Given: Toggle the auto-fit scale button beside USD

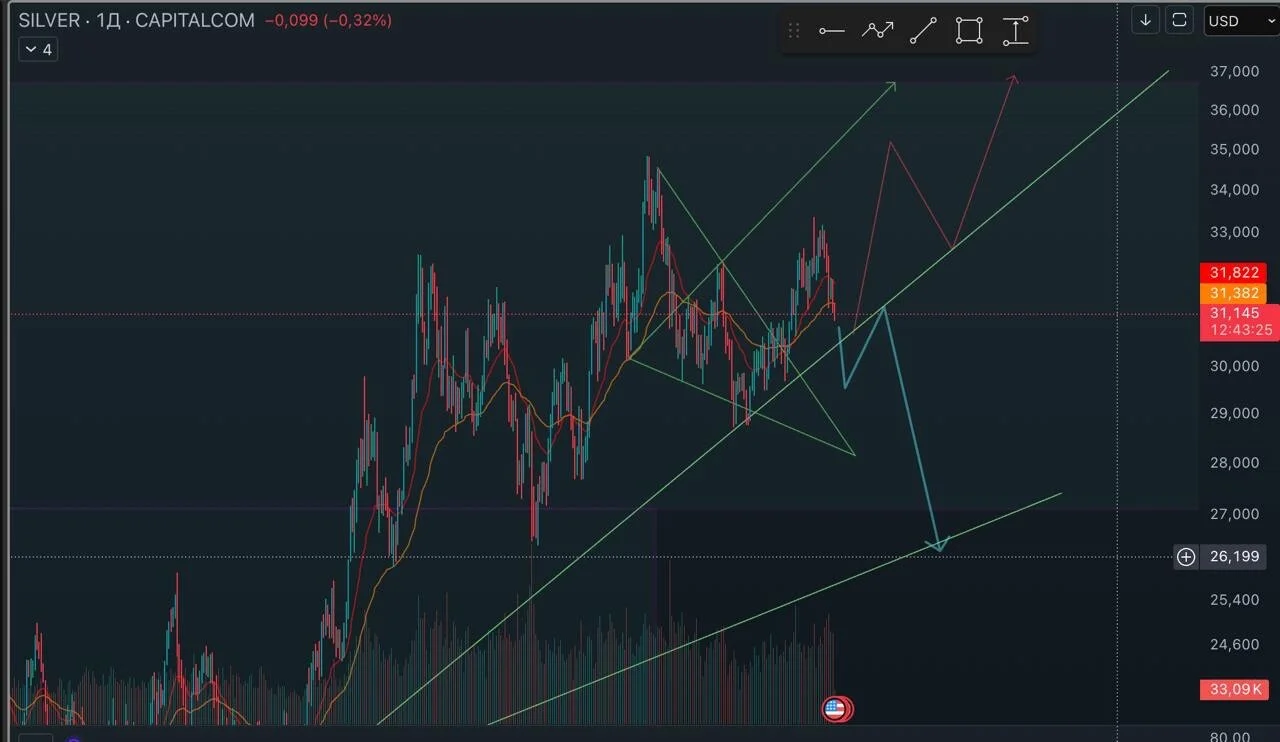Looking at the screenshot, I should (1180, 20).
